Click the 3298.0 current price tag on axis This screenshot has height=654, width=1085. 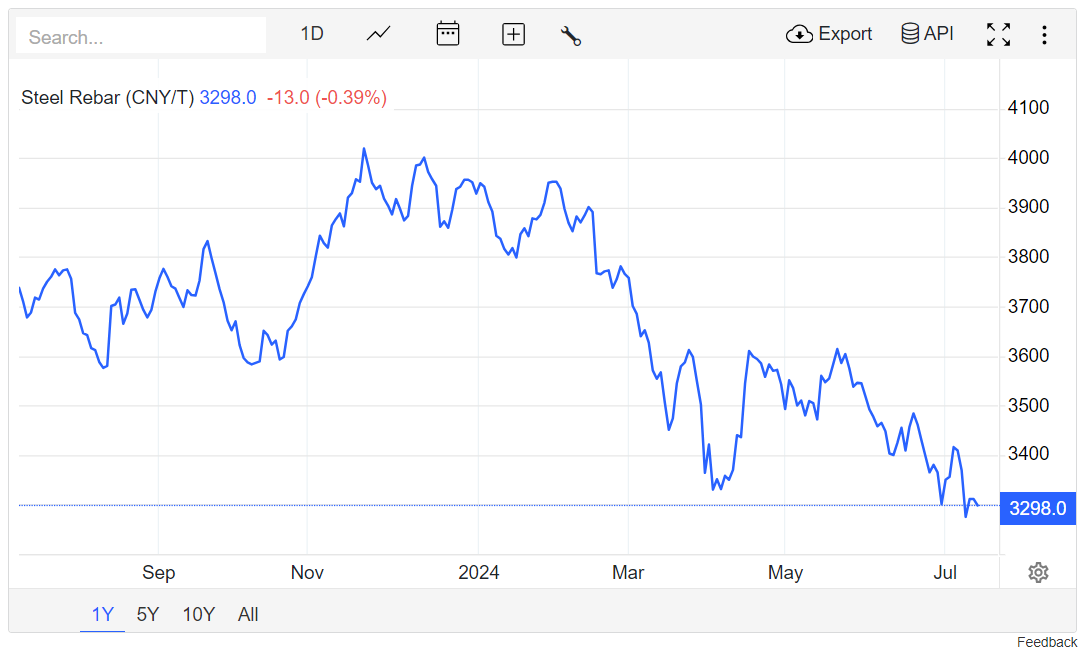1037,508
